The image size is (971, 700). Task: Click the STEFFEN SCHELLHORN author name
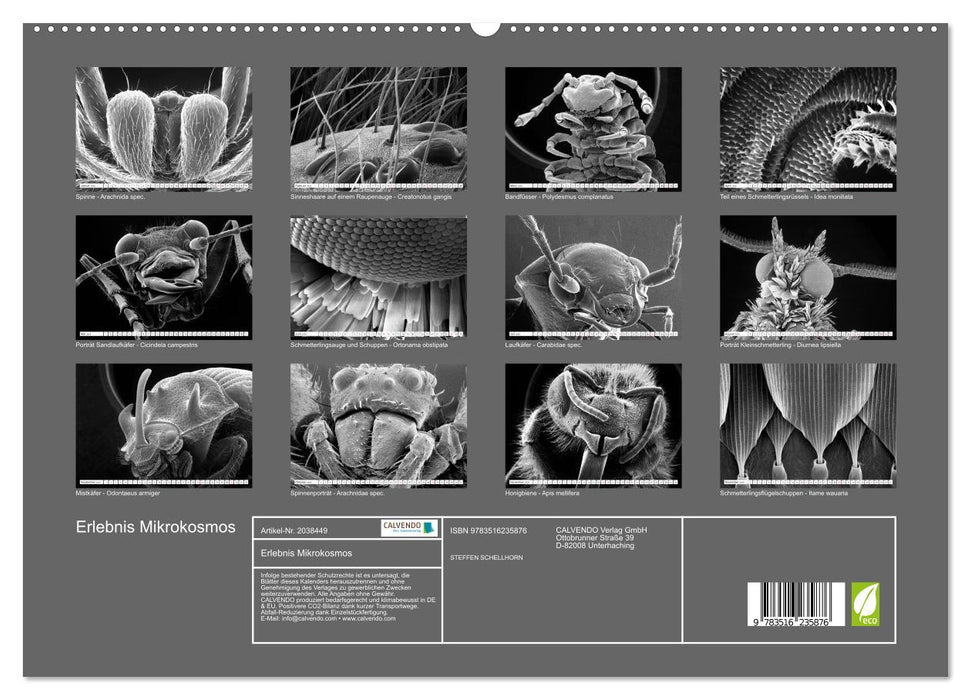488,558
